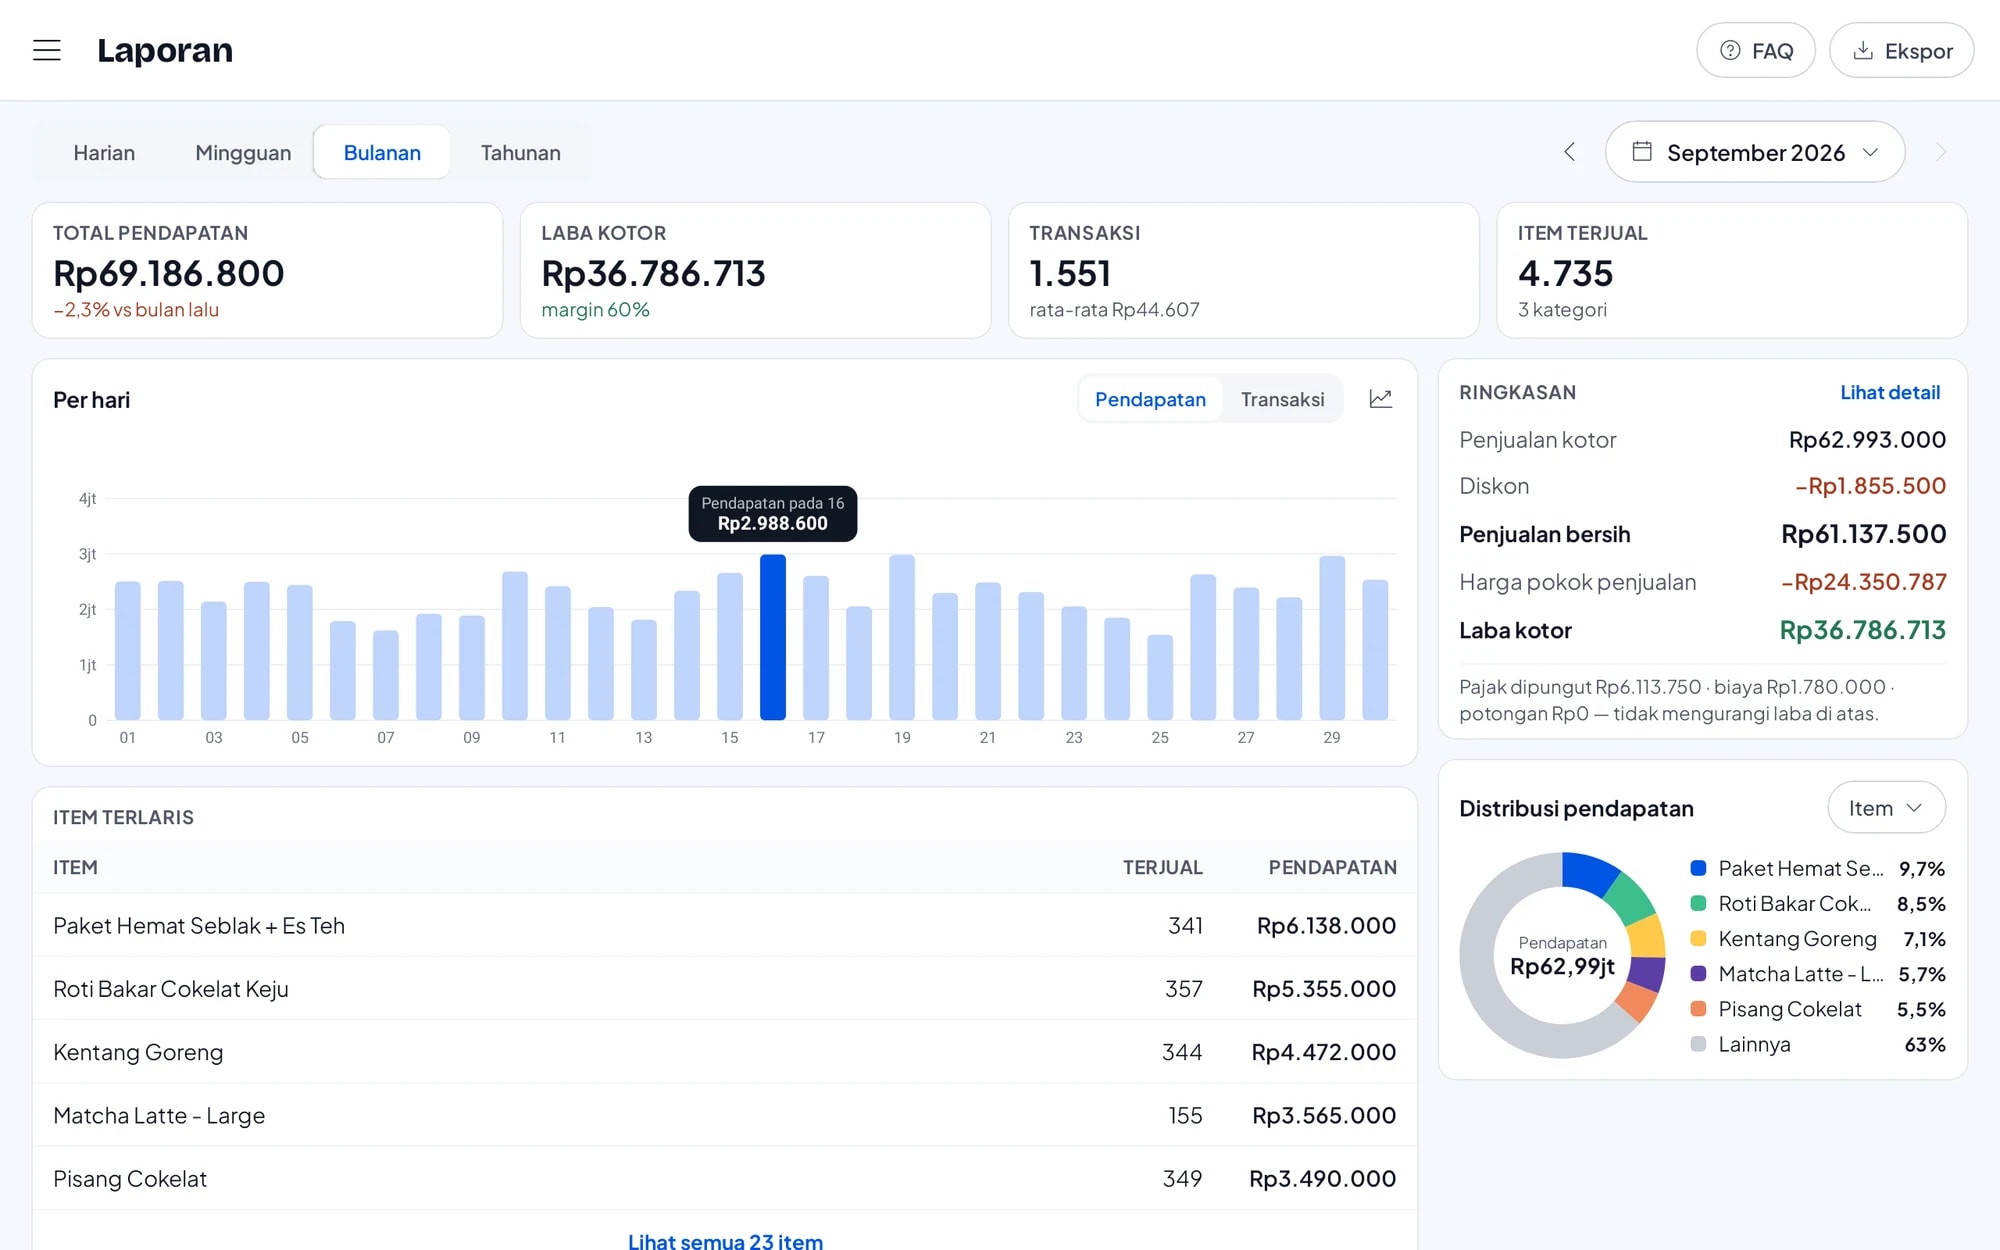View all items via Lihat semua 23 item
This screenshot has height=1250, width=2000.
pos(725,1240)
